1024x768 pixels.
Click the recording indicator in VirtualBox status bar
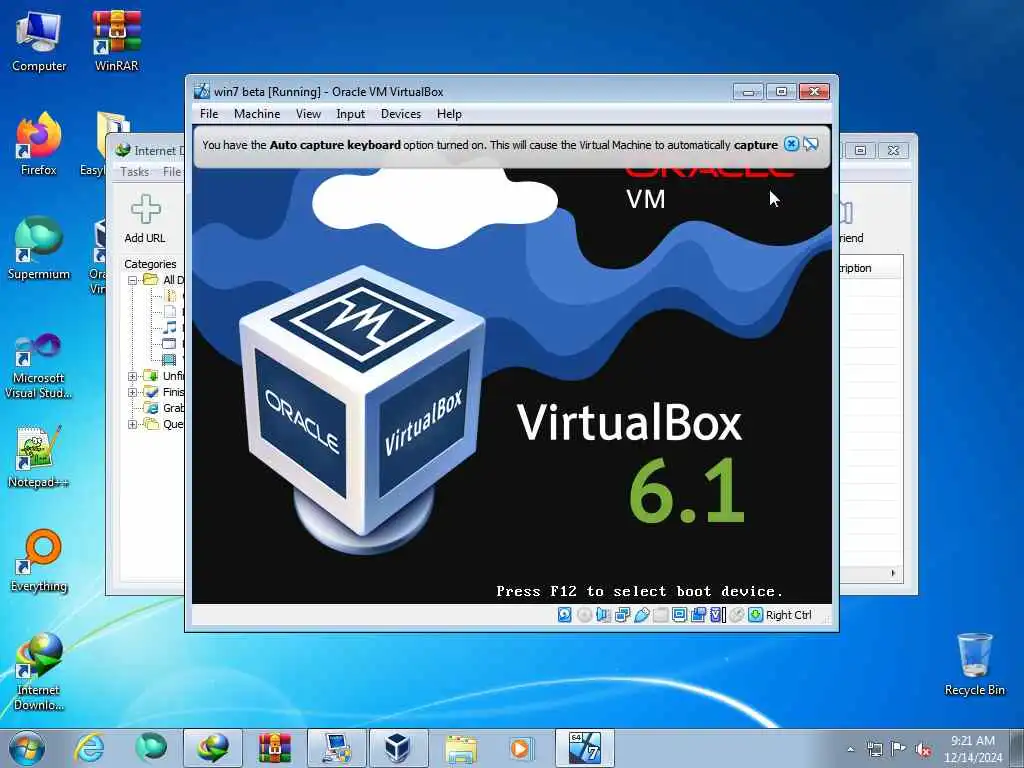pyautogui.click(x=698, y=615)
